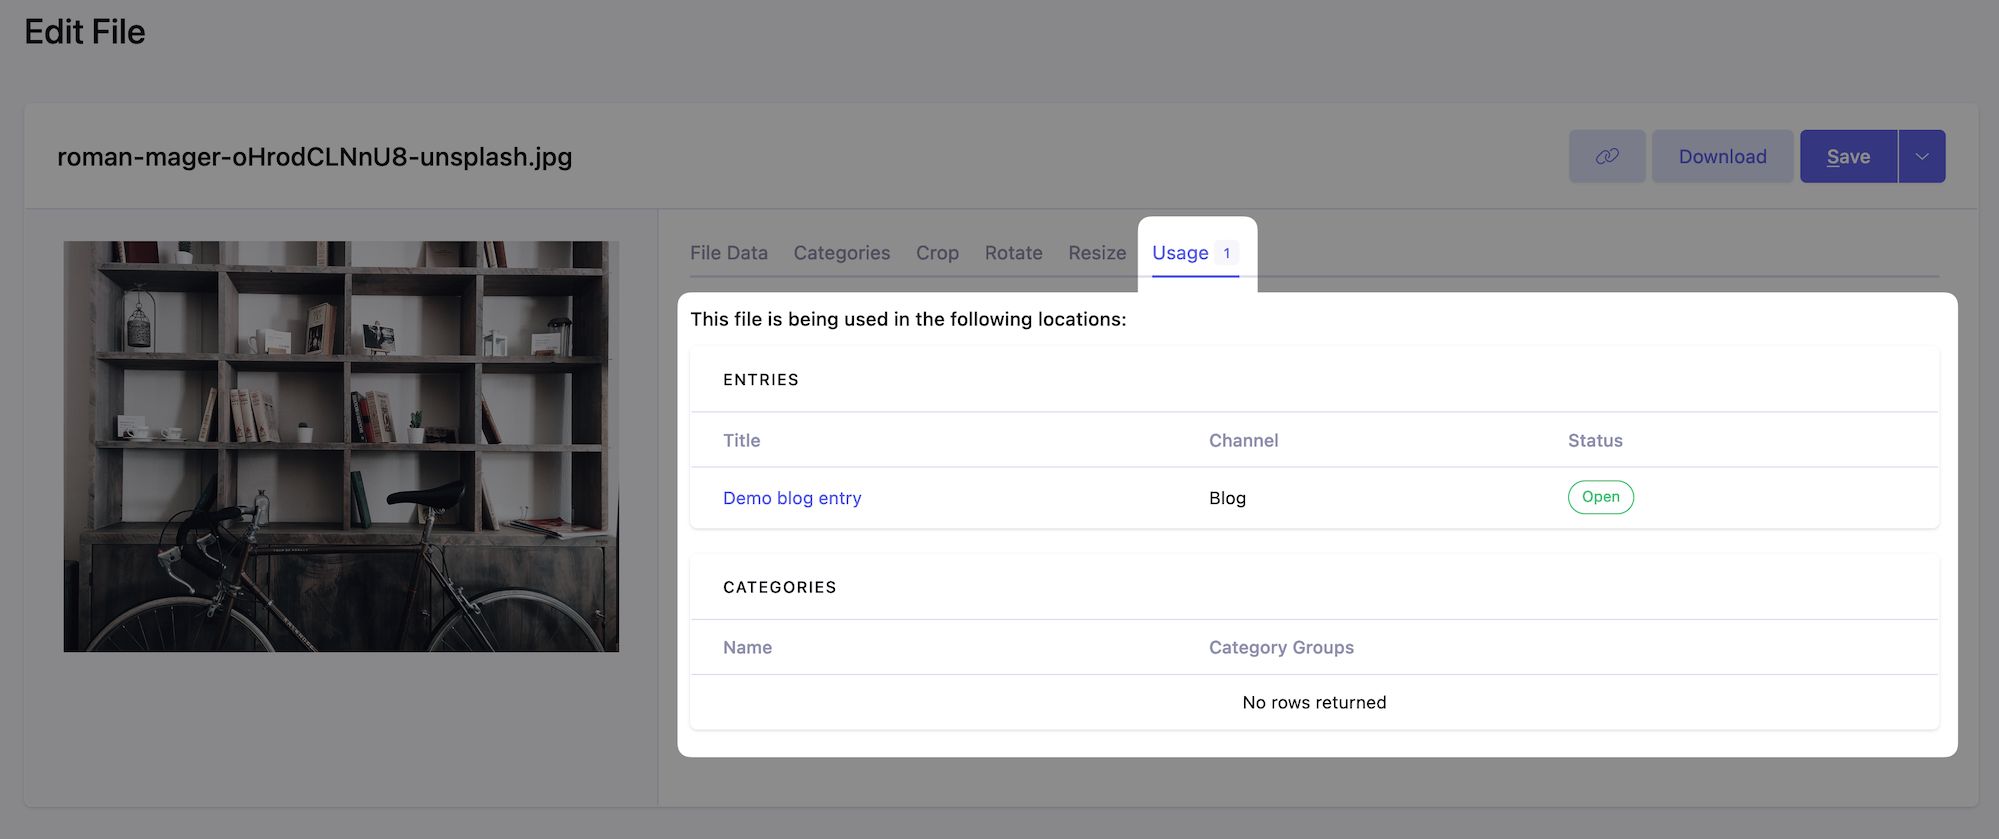
Task: Click the Blog channel cell
Action: click(x=1227, y=498)
